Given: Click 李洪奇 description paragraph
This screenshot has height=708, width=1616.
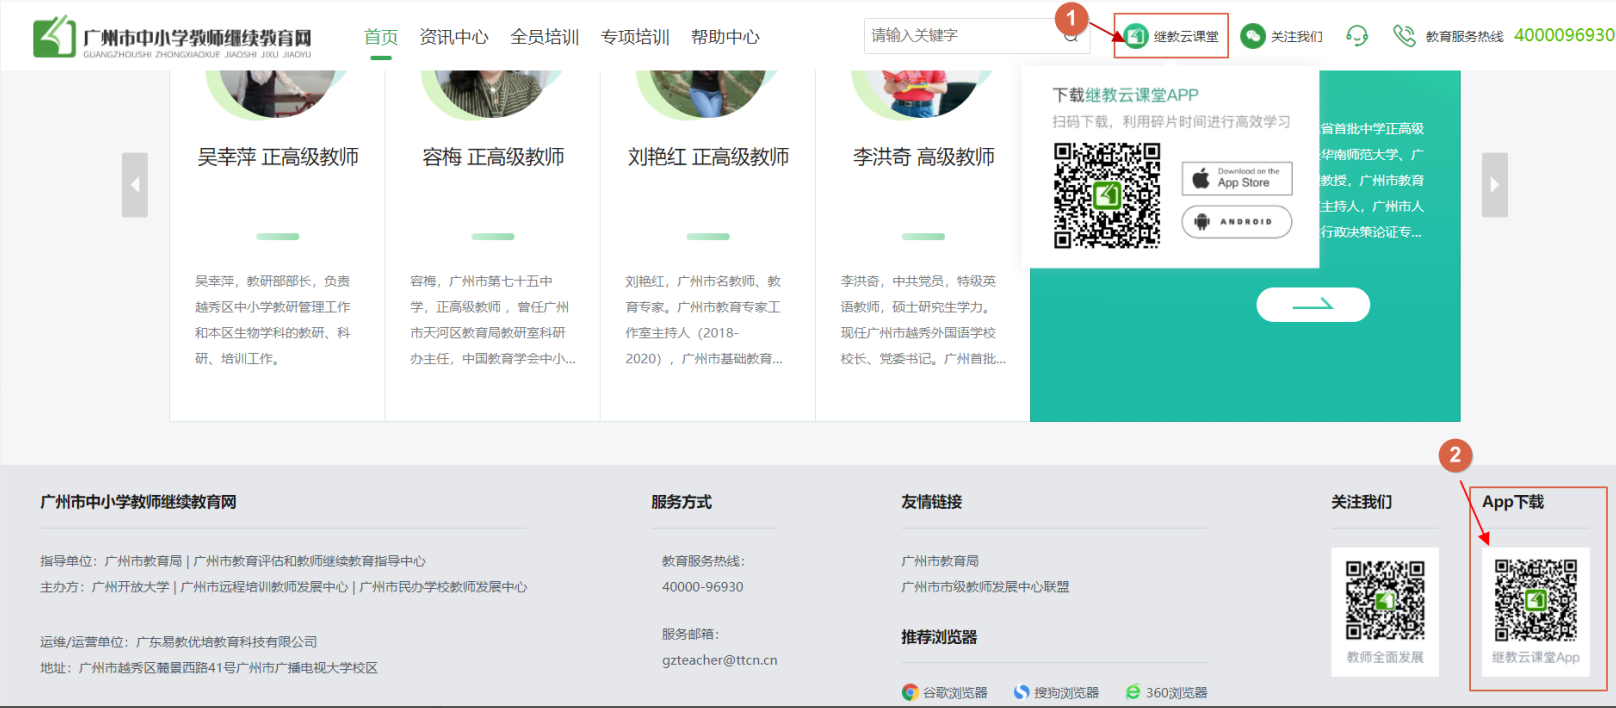Looking at the screenshot, I should point(923,320).
